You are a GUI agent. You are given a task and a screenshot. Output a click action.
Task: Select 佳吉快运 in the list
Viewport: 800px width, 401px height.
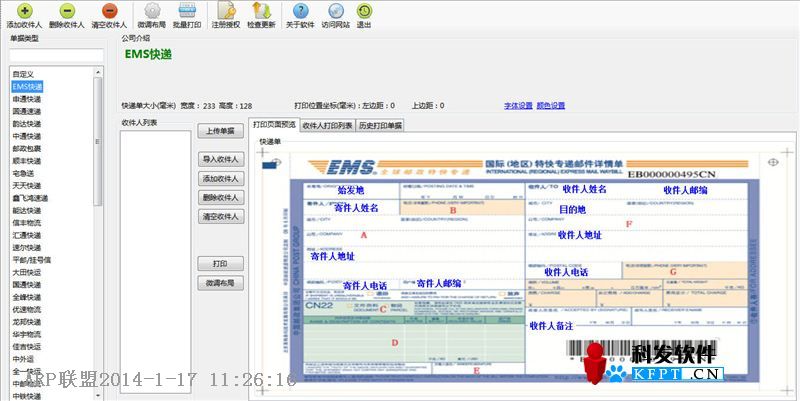[27, 346]
